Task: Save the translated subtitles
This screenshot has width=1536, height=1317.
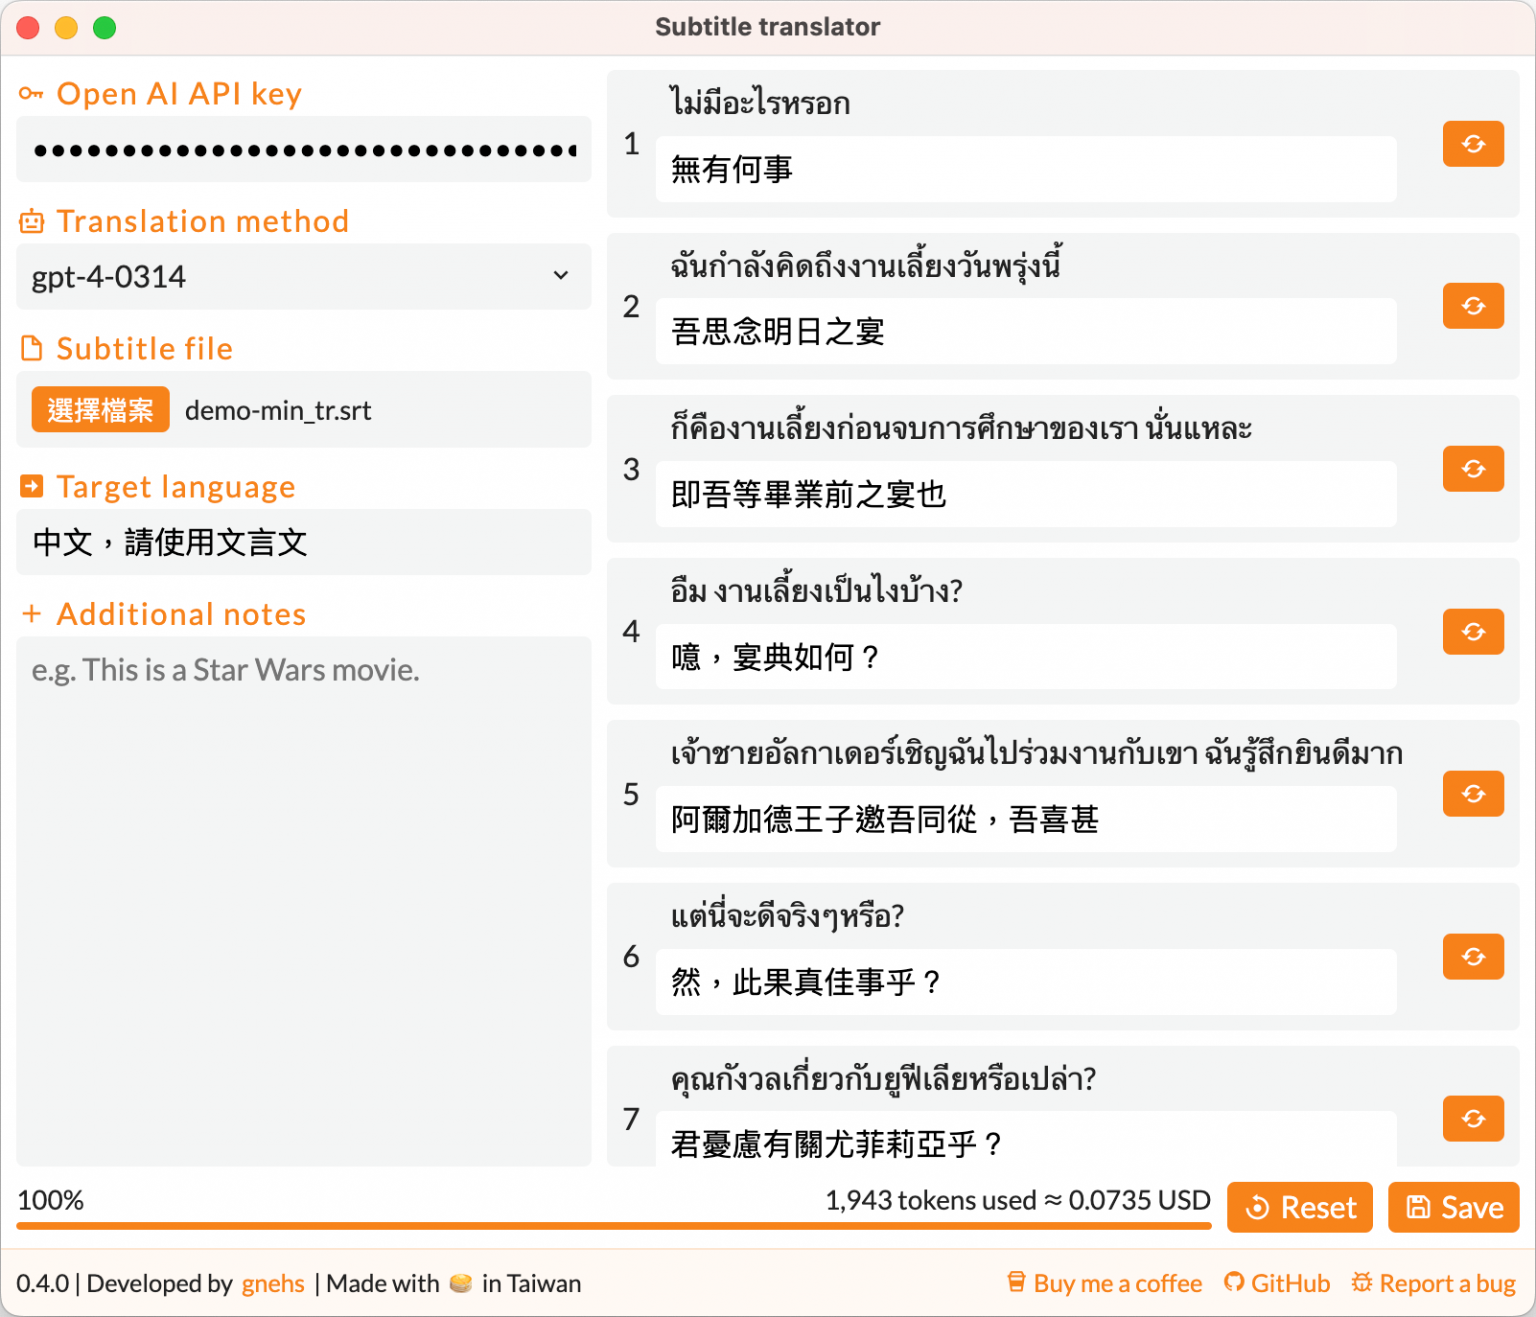Action: click(x=1453, y=1207)
